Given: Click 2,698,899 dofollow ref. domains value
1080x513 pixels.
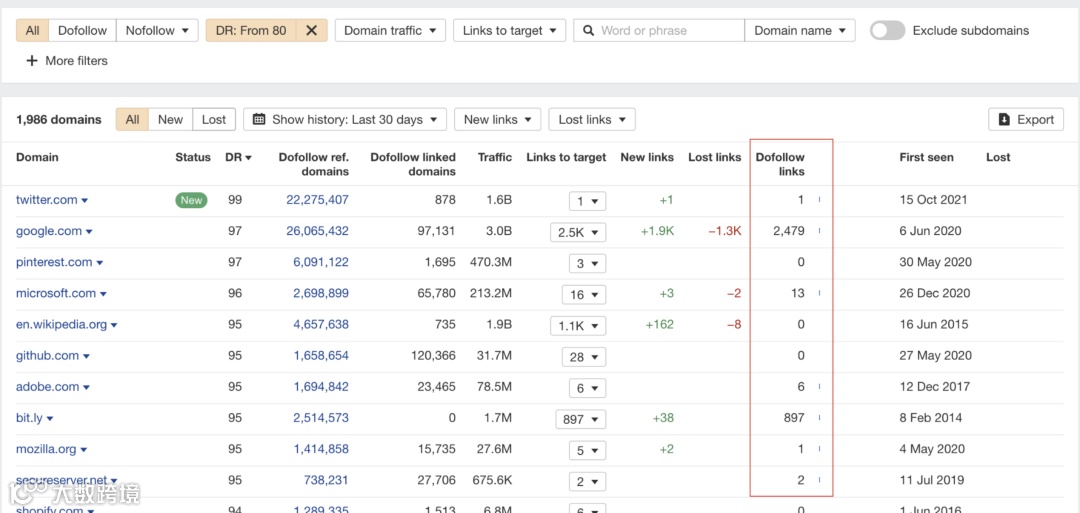Looking at the screenshot, I should click(x=321, y=293).
